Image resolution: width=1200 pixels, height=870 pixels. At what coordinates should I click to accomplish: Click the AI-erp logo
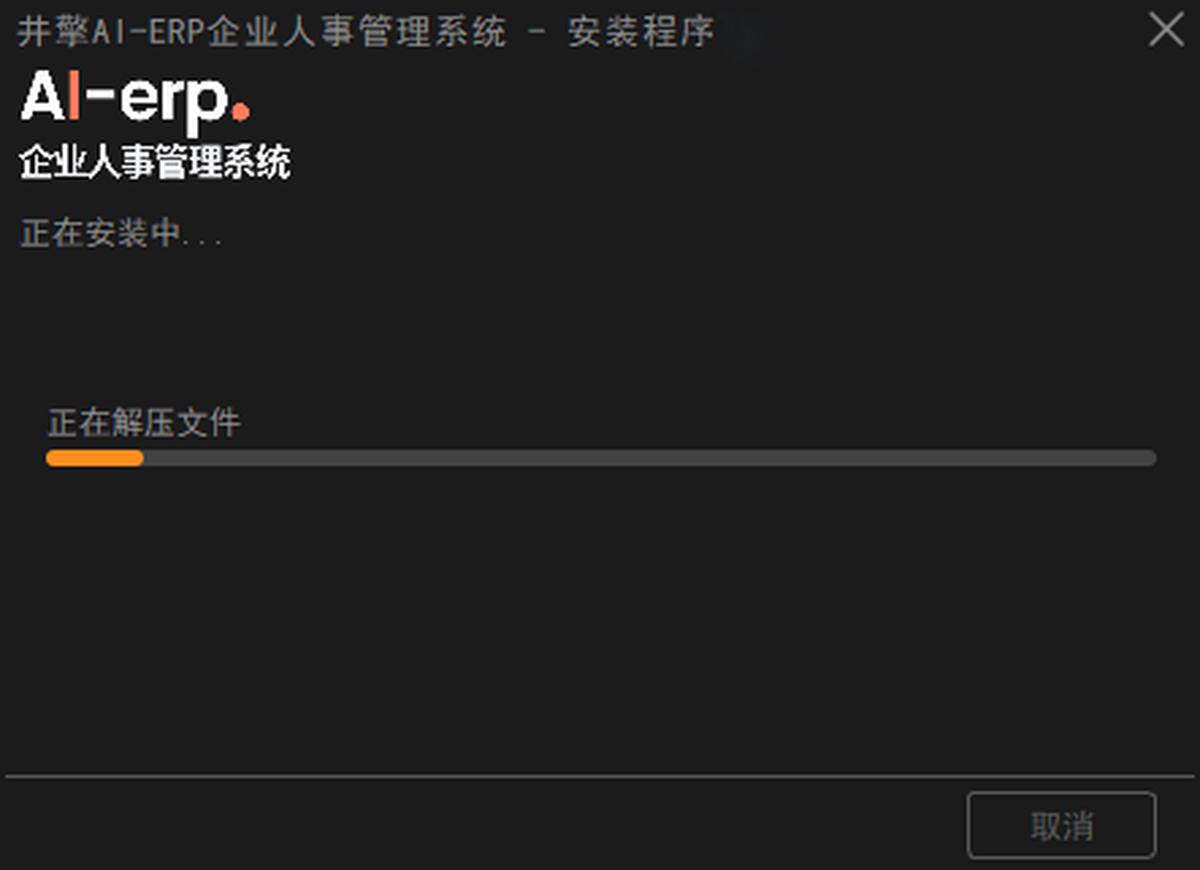coord(135,100)
